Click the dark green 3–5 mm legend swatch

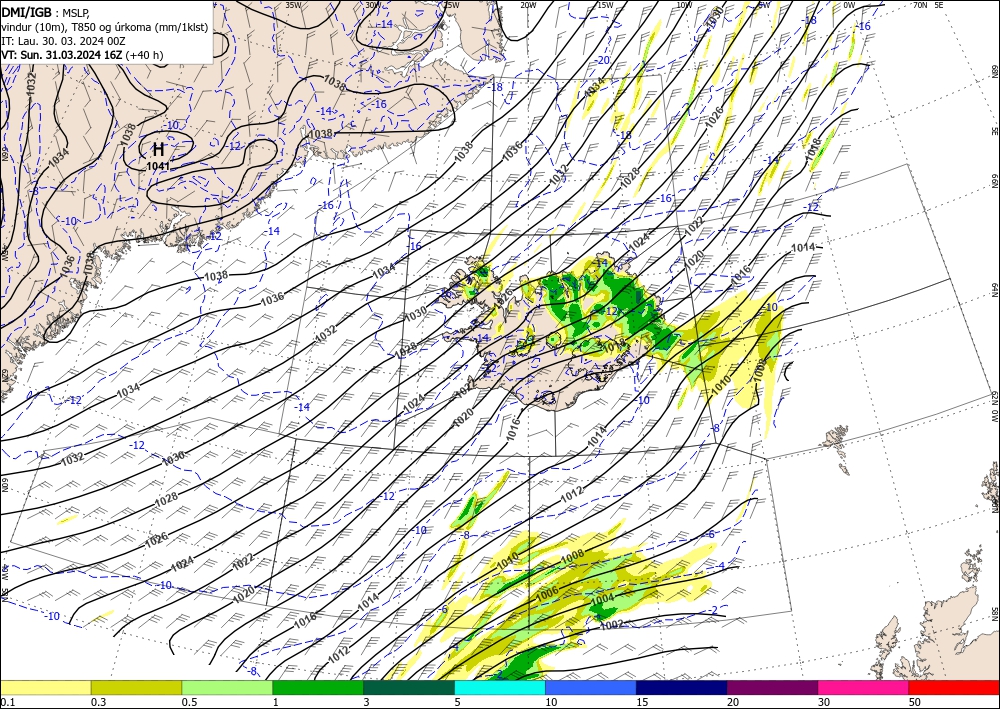(409, 687)
